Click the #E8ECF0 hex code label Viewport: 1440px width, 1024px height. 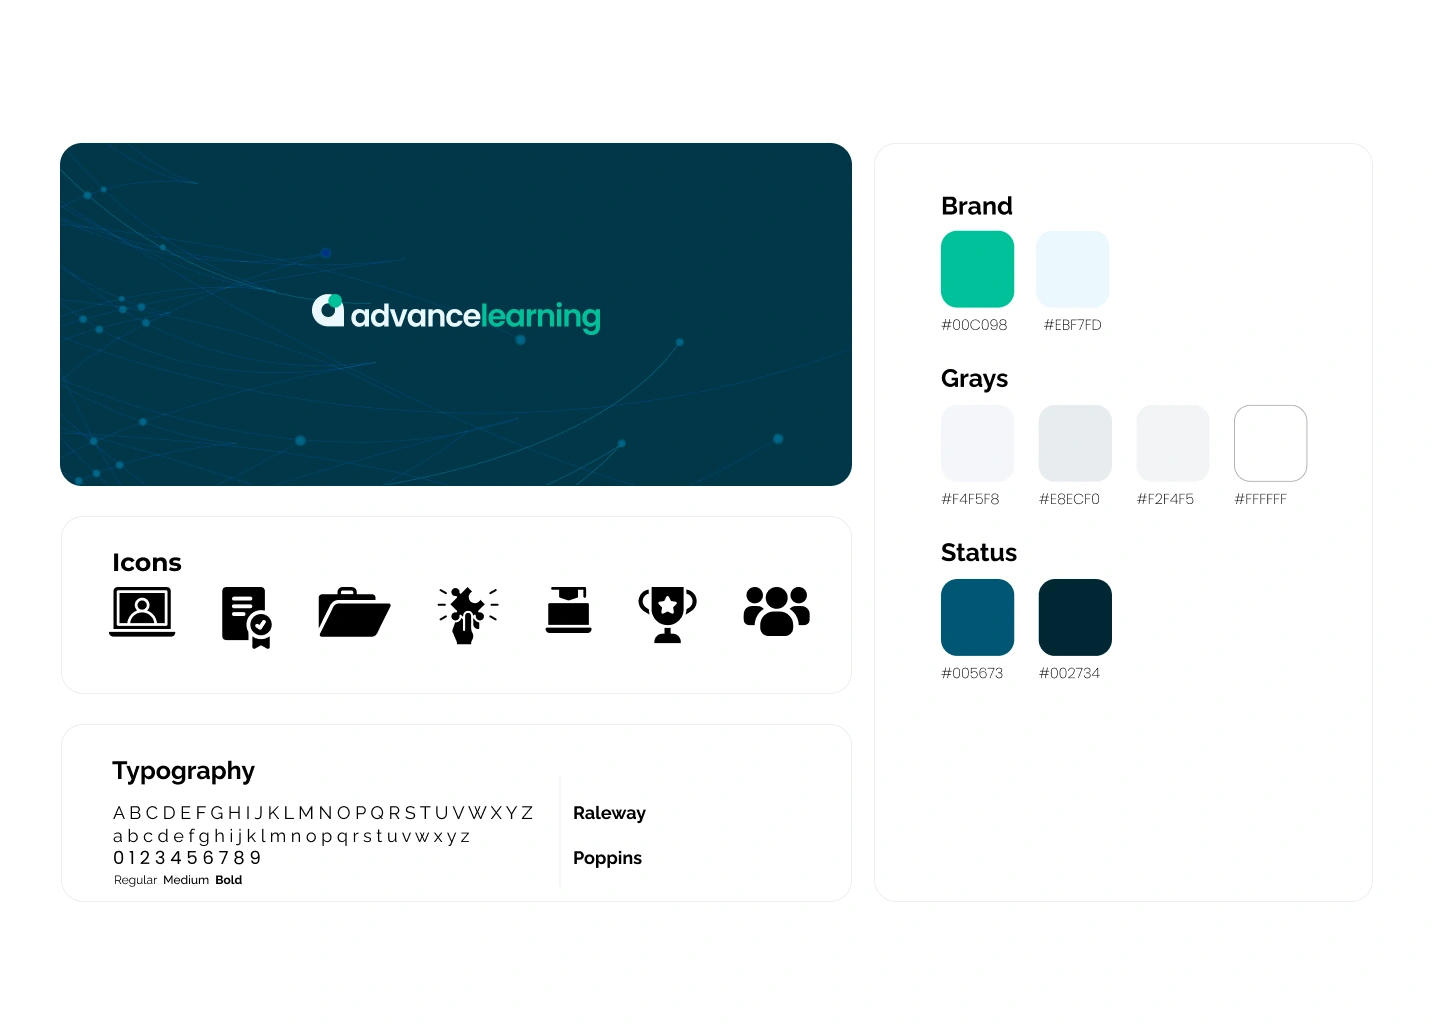click(x=1069, y=499)
